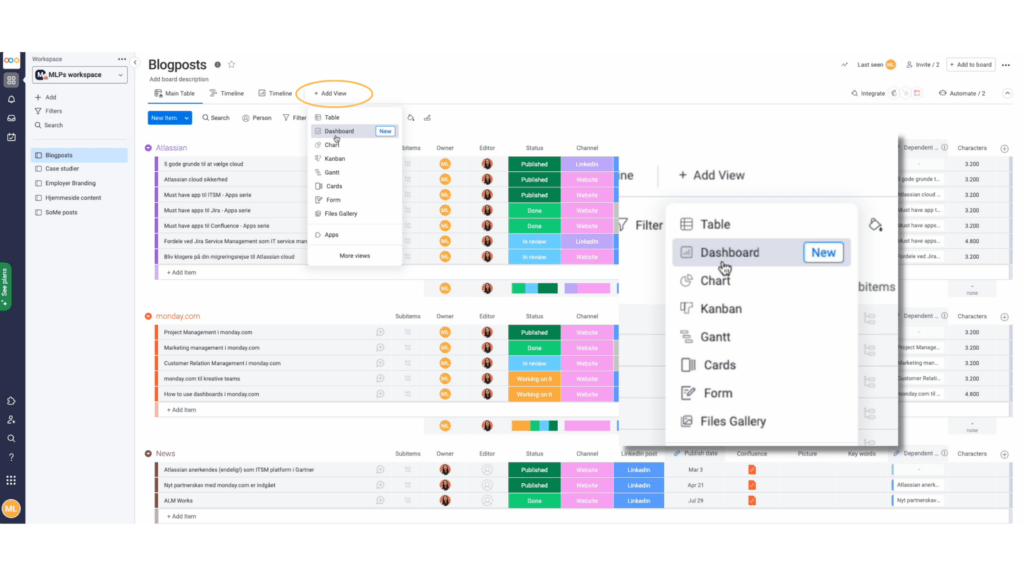This screenshot has width=1024, height=576.
Task: Click Search in the board toolbar
Action: pos(216,118)
